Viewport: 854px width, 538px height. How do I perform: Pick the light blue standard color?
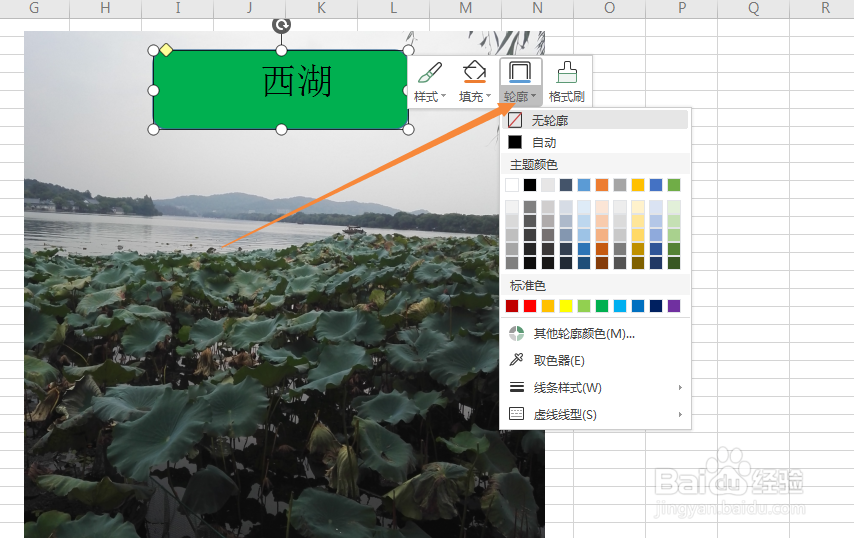[x=620, y=306]
